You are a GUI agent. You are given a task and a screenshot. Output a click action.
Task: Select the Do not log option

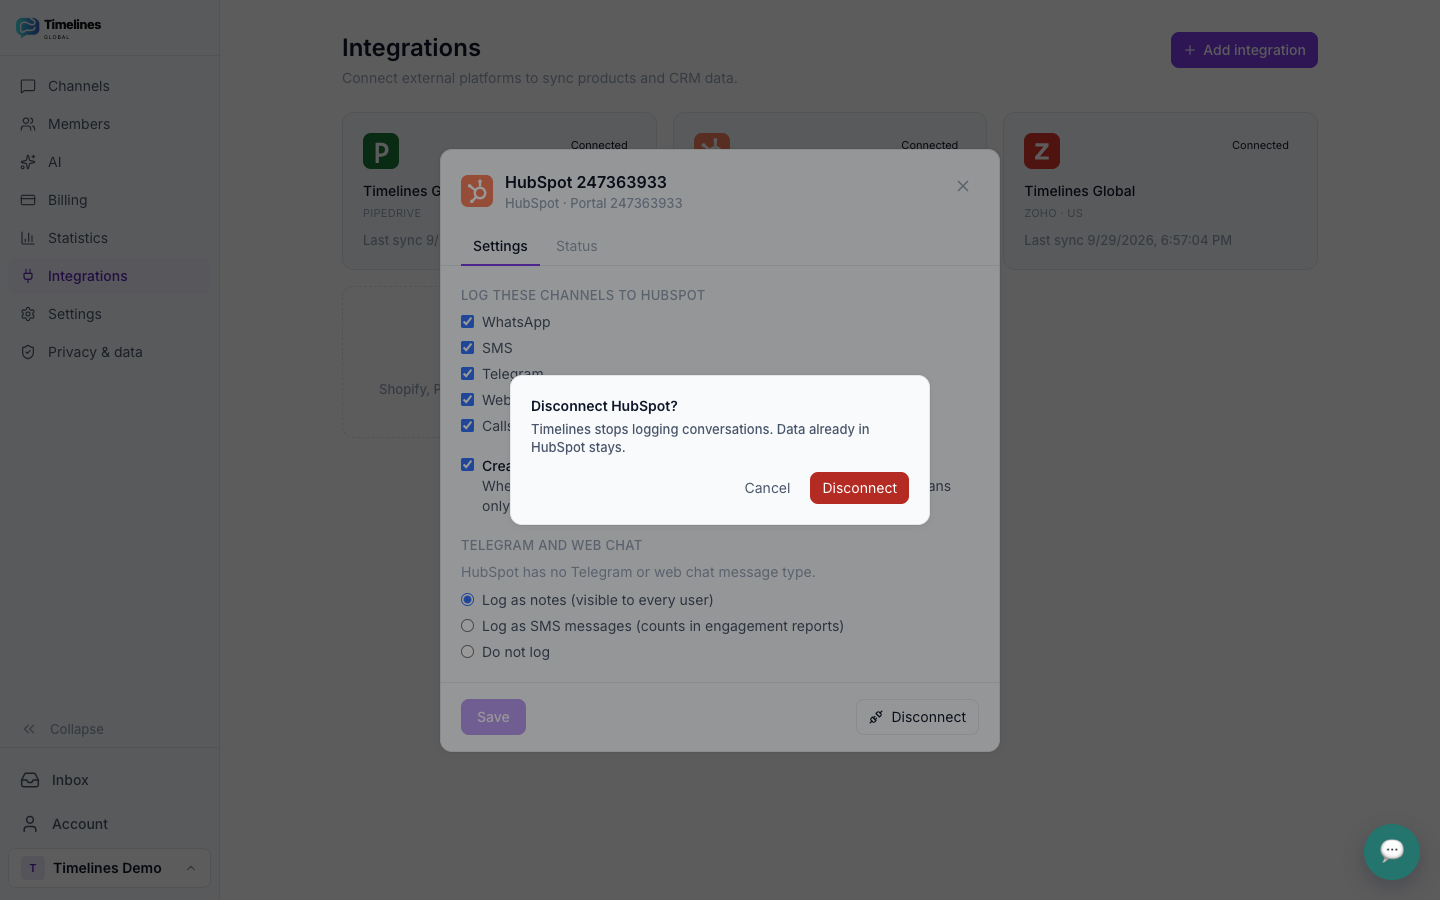click(x=467, y=652)
